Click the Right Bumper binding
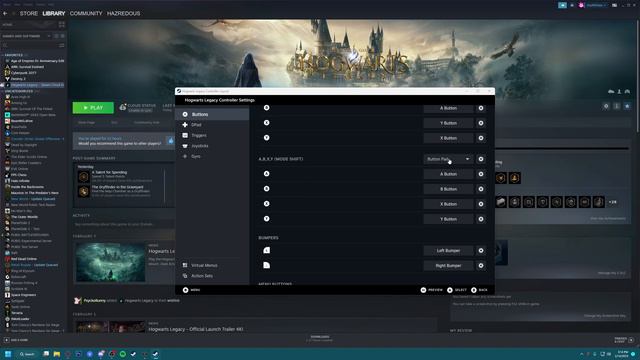Viewport: 640px width, 360px height. (x=448, y=266)
